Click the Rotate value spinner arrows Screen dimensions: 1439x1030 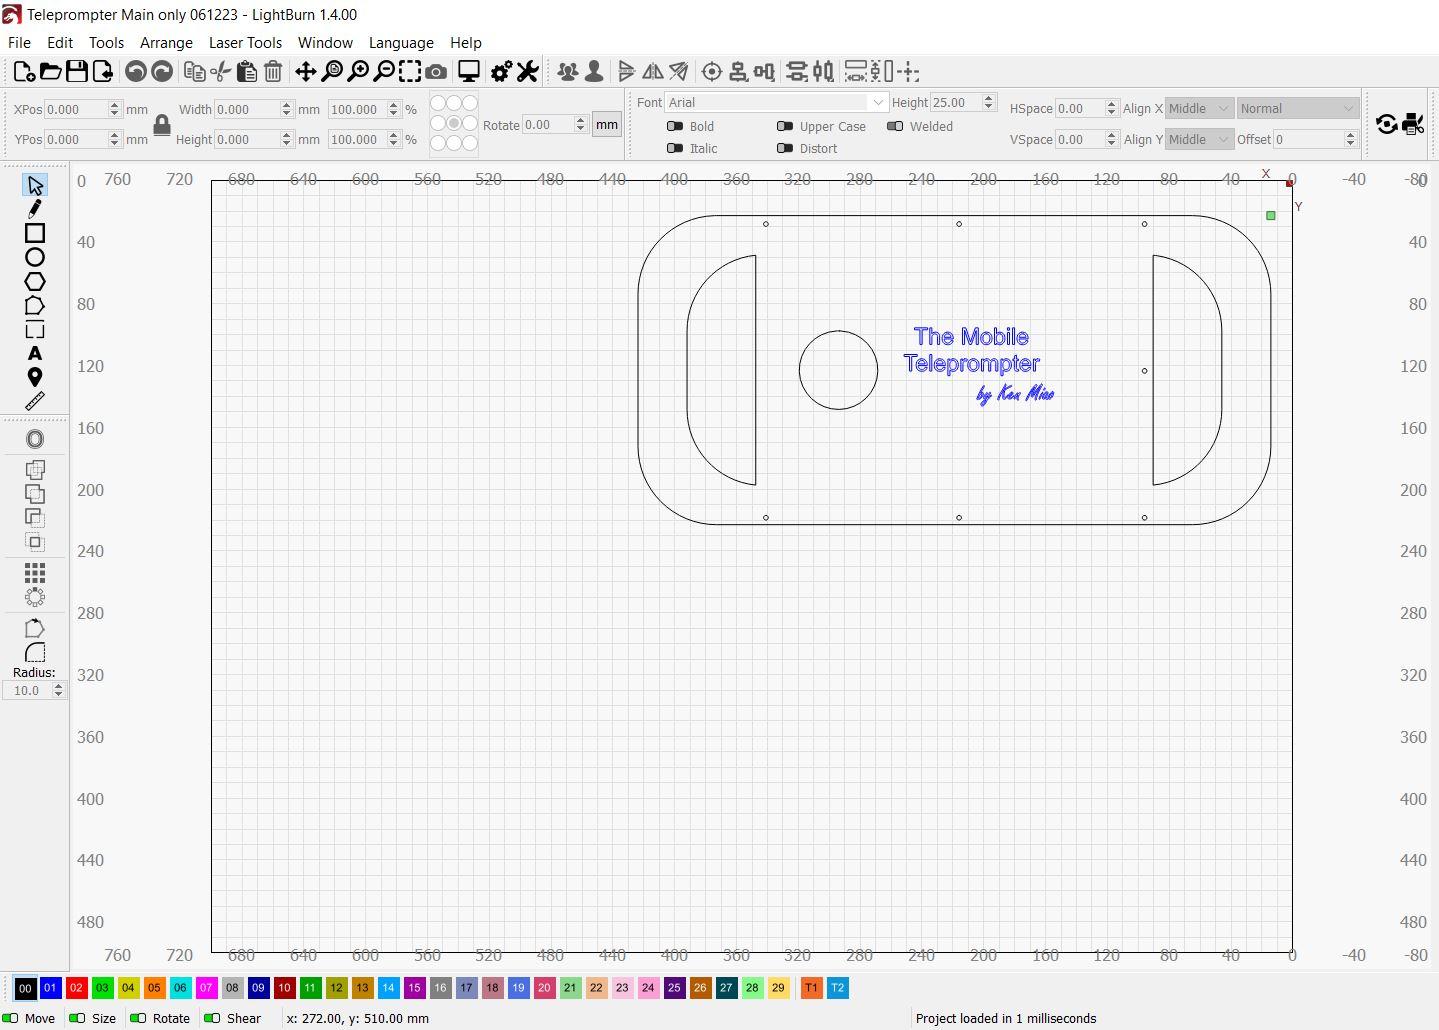click(580, 125)
